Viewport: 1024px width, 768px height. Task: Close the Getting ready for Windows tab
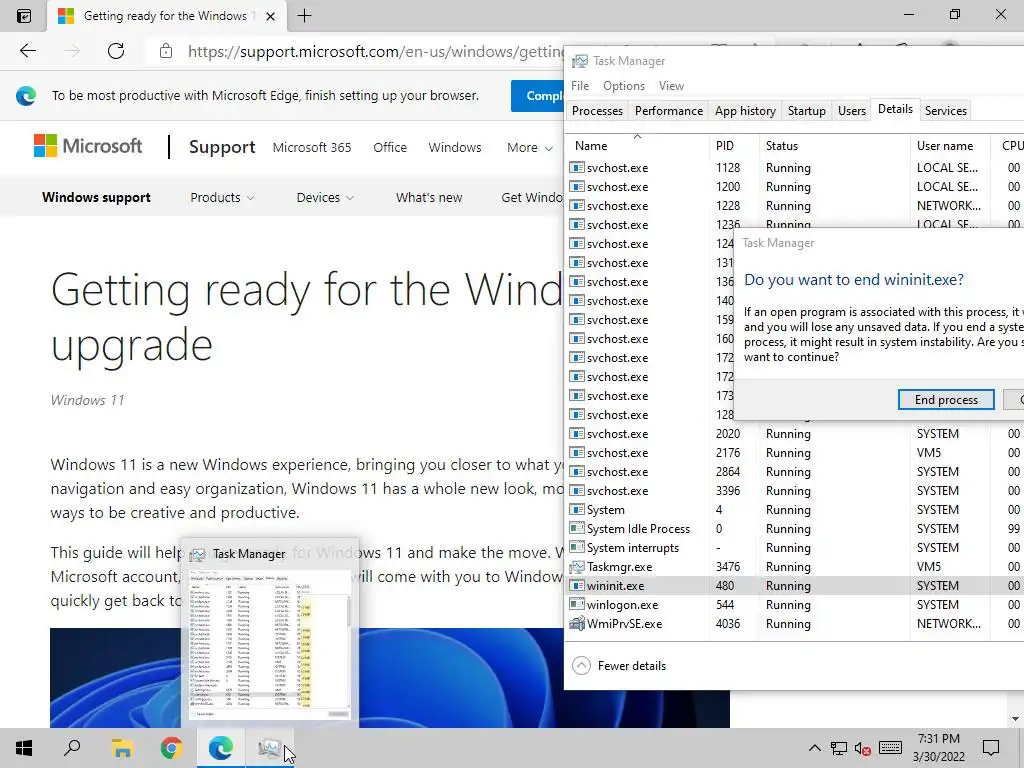coord(270,16)
